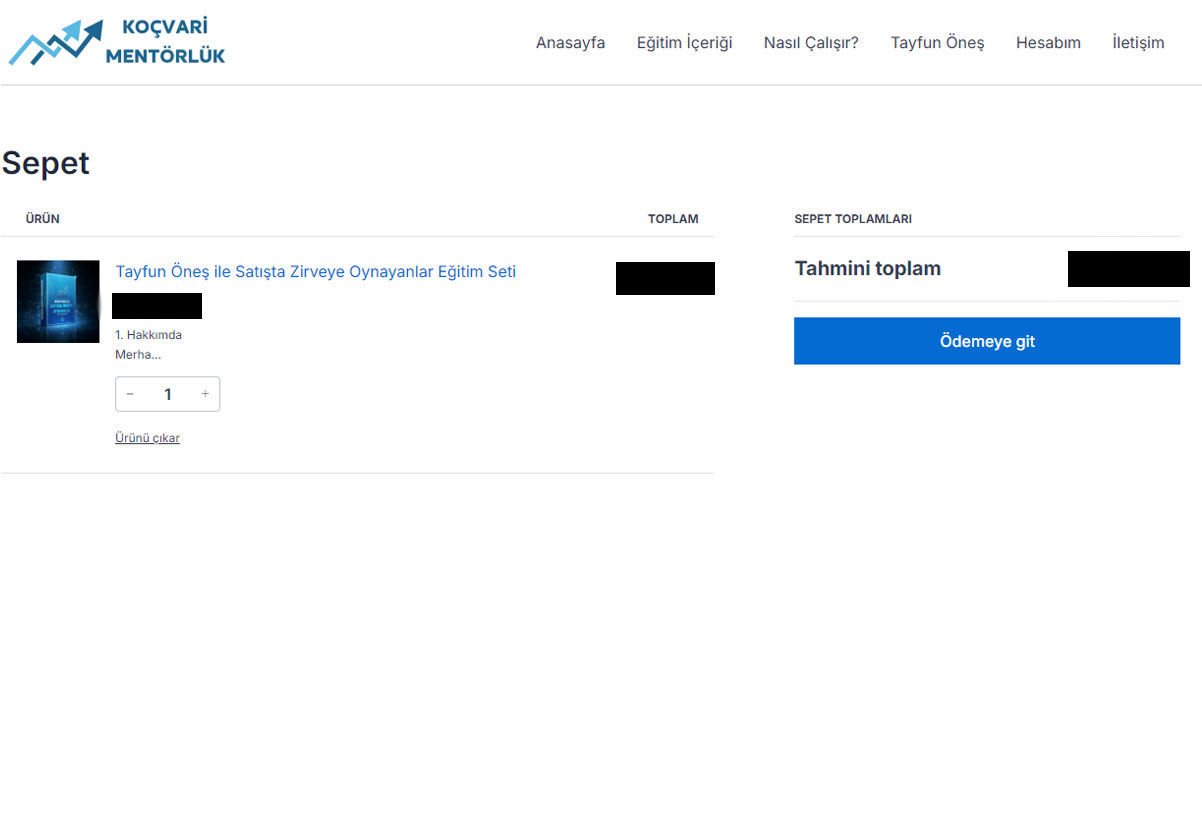
Task: Open the Satışta Zirveye Oynayanlar Eğitim Seti link
Action: (x=316, y=272)
